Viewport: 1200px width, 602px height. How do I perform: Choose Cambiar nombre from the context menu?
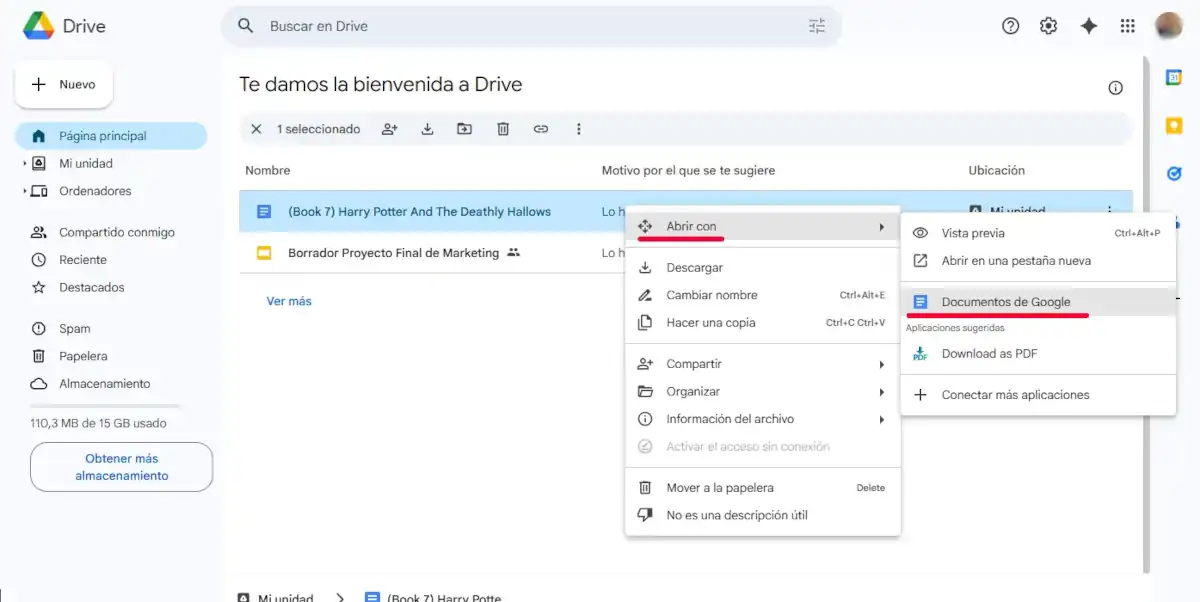(712, 295)
